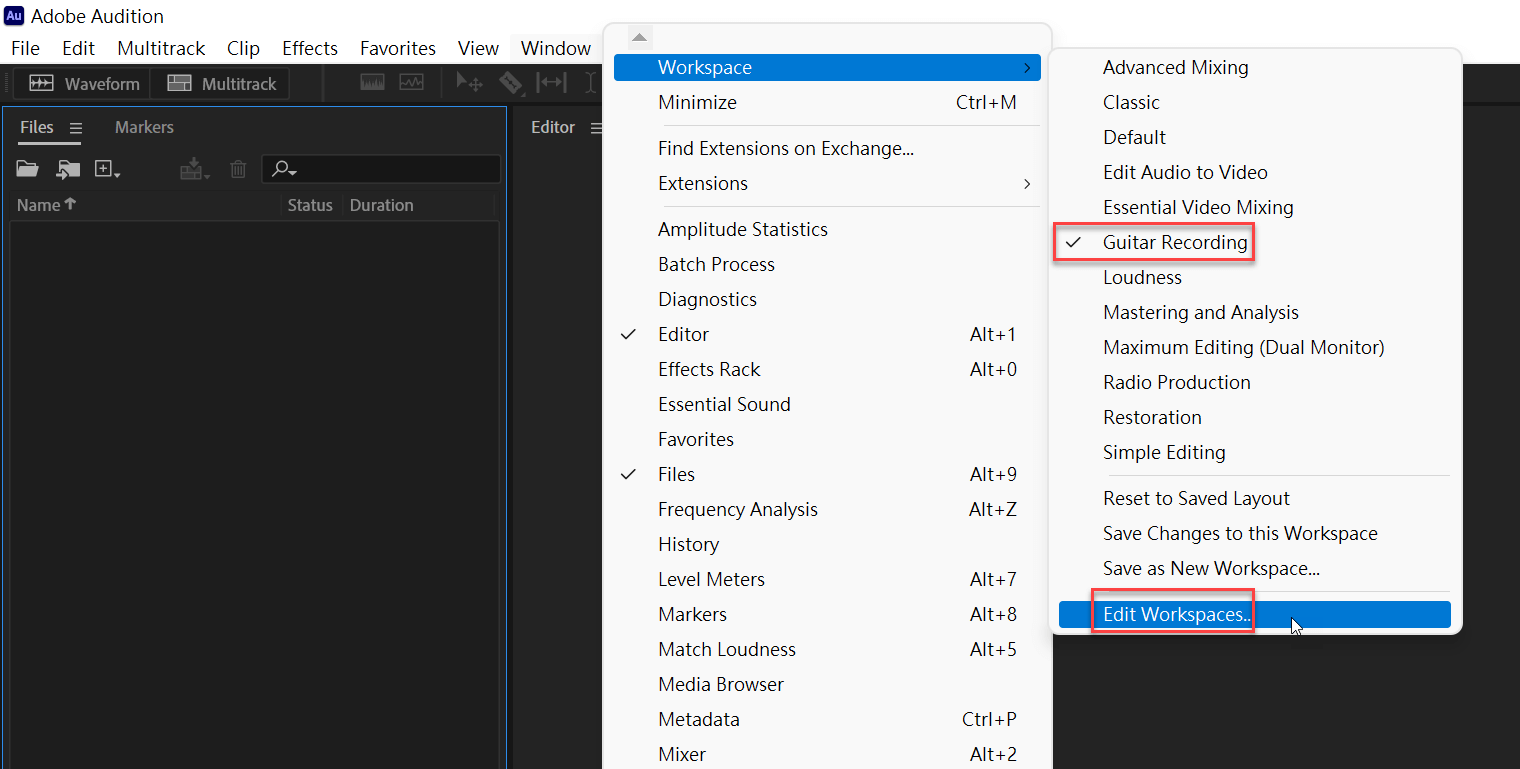Open the search filter magnifier dropdown
Viewport: 1520px width, 769px height.
pos(285,169)
